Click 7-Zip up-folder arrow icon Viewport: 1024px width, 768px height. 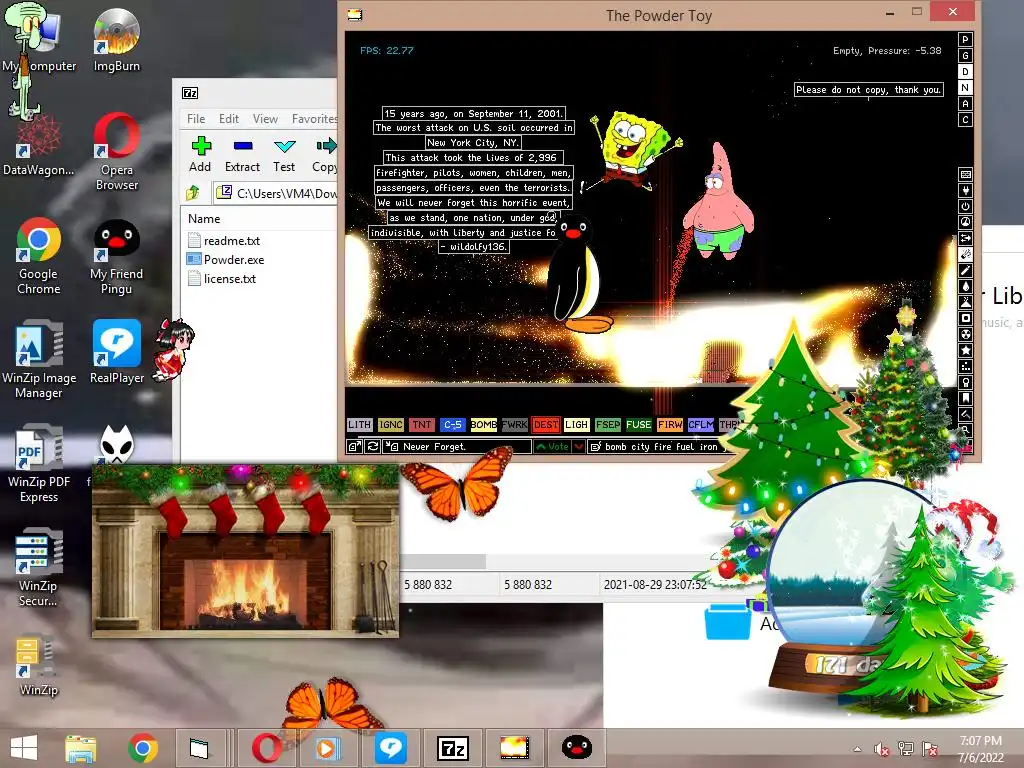click(193, 193)
